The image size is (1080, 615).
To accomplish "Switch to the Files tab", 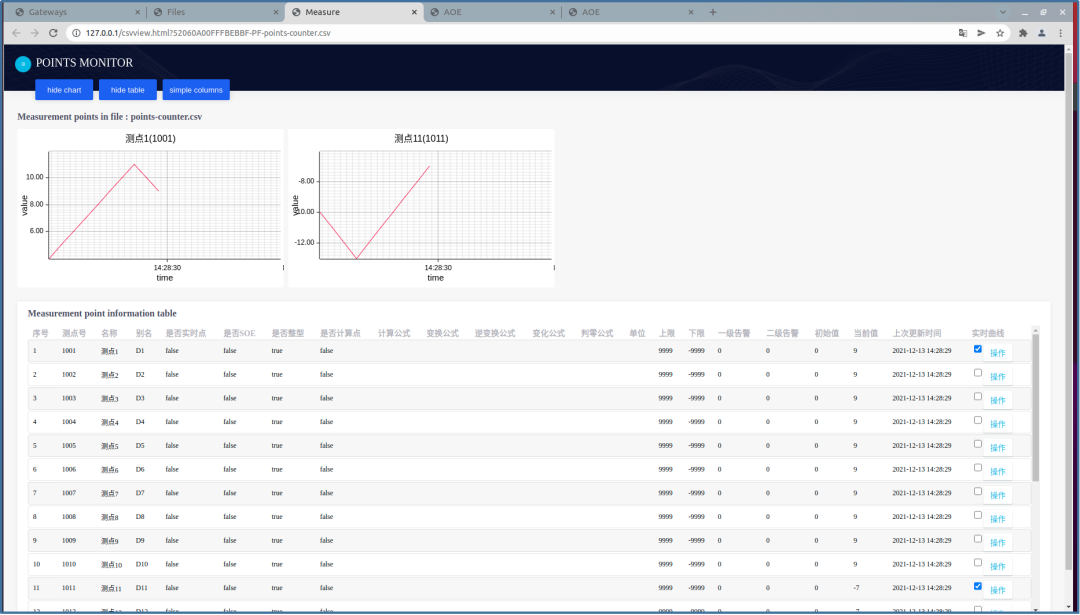I will point(215,12).
